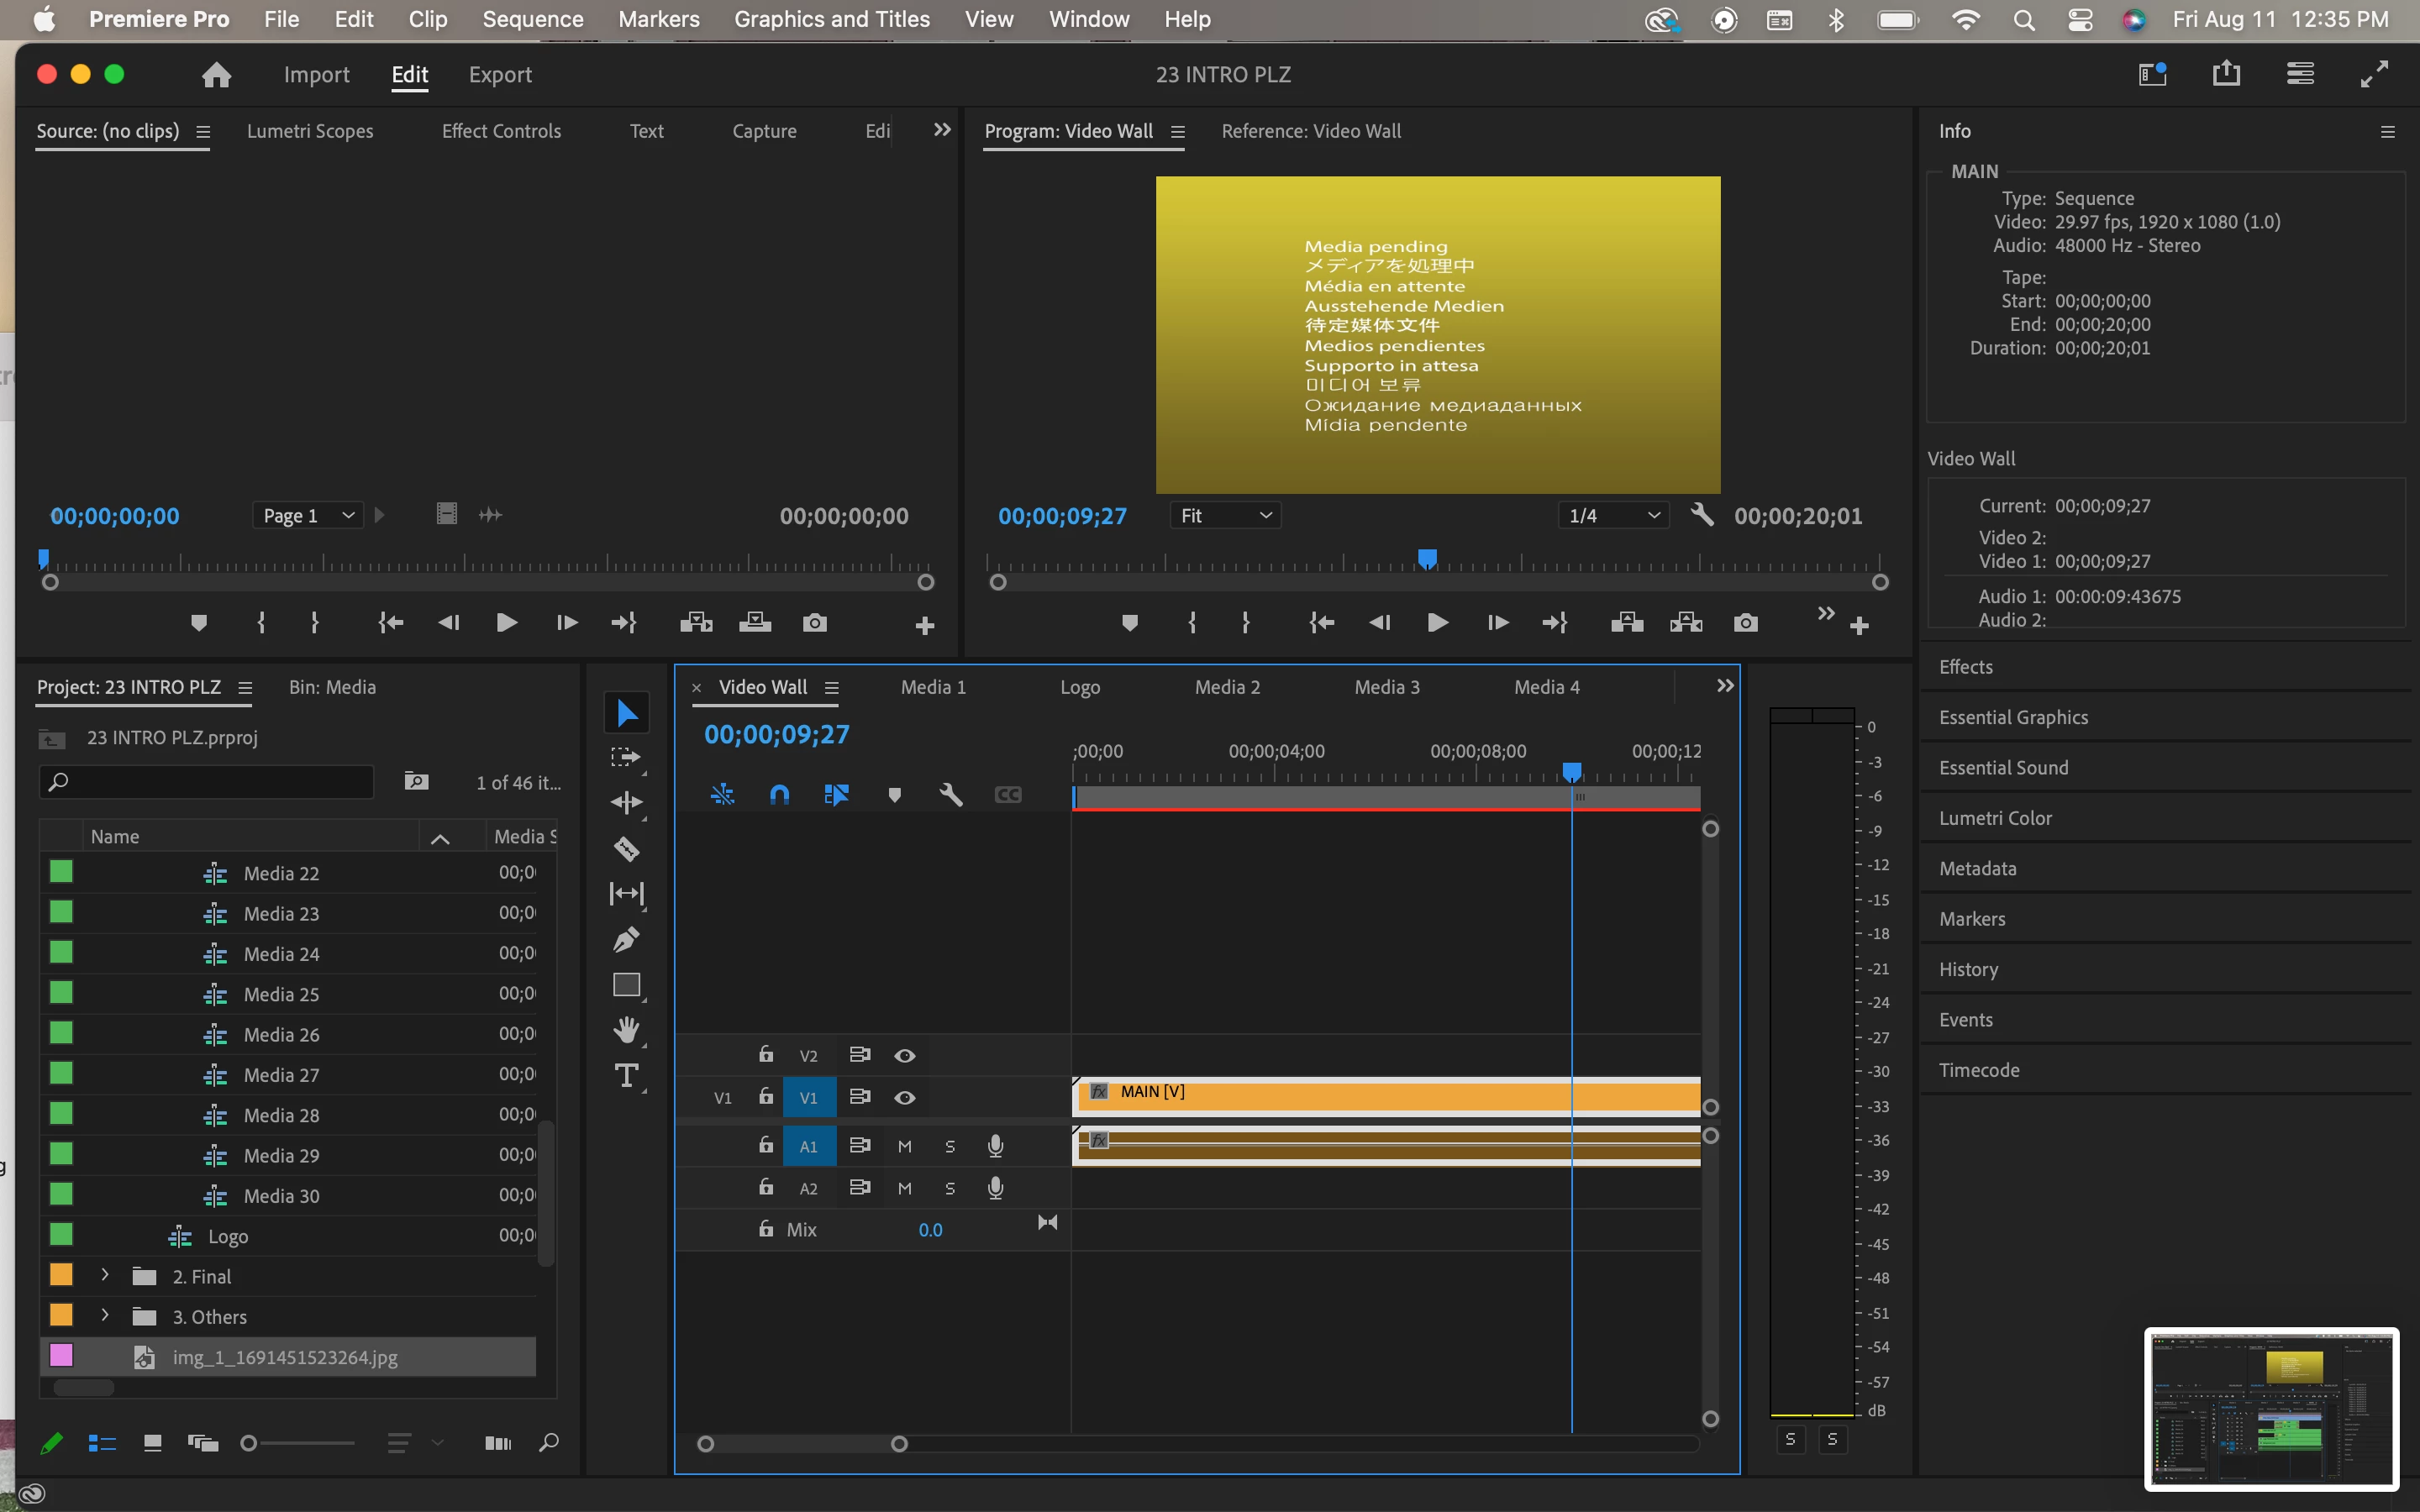Select the Hand tool

pyautogui.click(x=626, y=1030)
